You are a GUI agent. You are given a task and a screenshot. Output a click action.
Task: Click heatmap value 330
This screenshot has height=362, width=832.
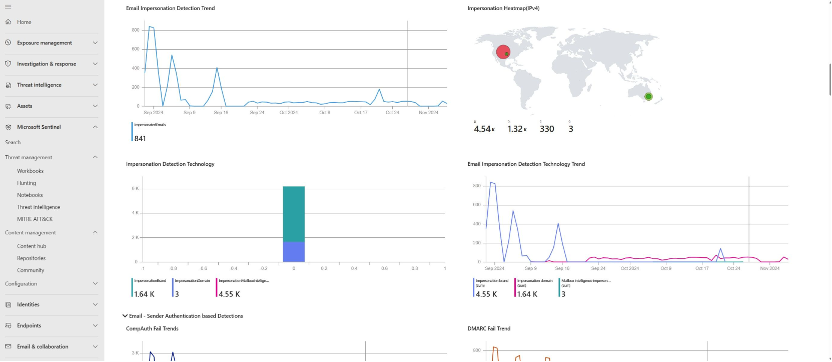[547, 129]
